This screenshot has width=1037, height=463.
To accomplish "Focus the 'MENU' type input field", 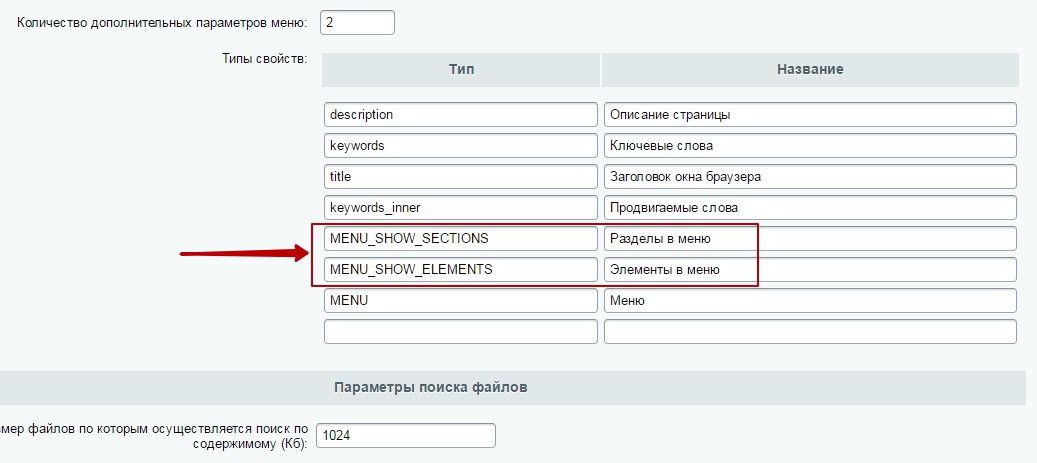I will [x=460, y=301].
